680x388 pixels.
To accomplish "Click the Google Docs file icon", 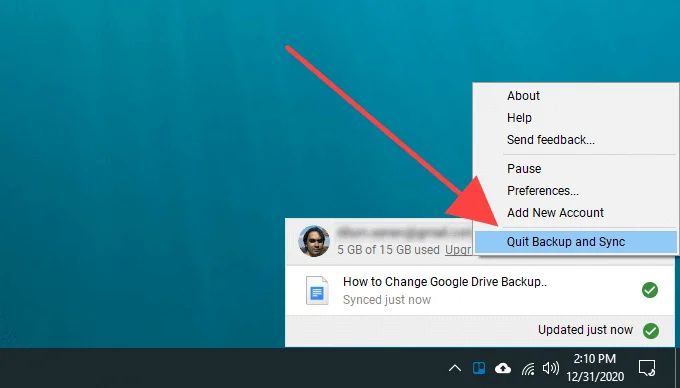I will [x=317, y=290].
